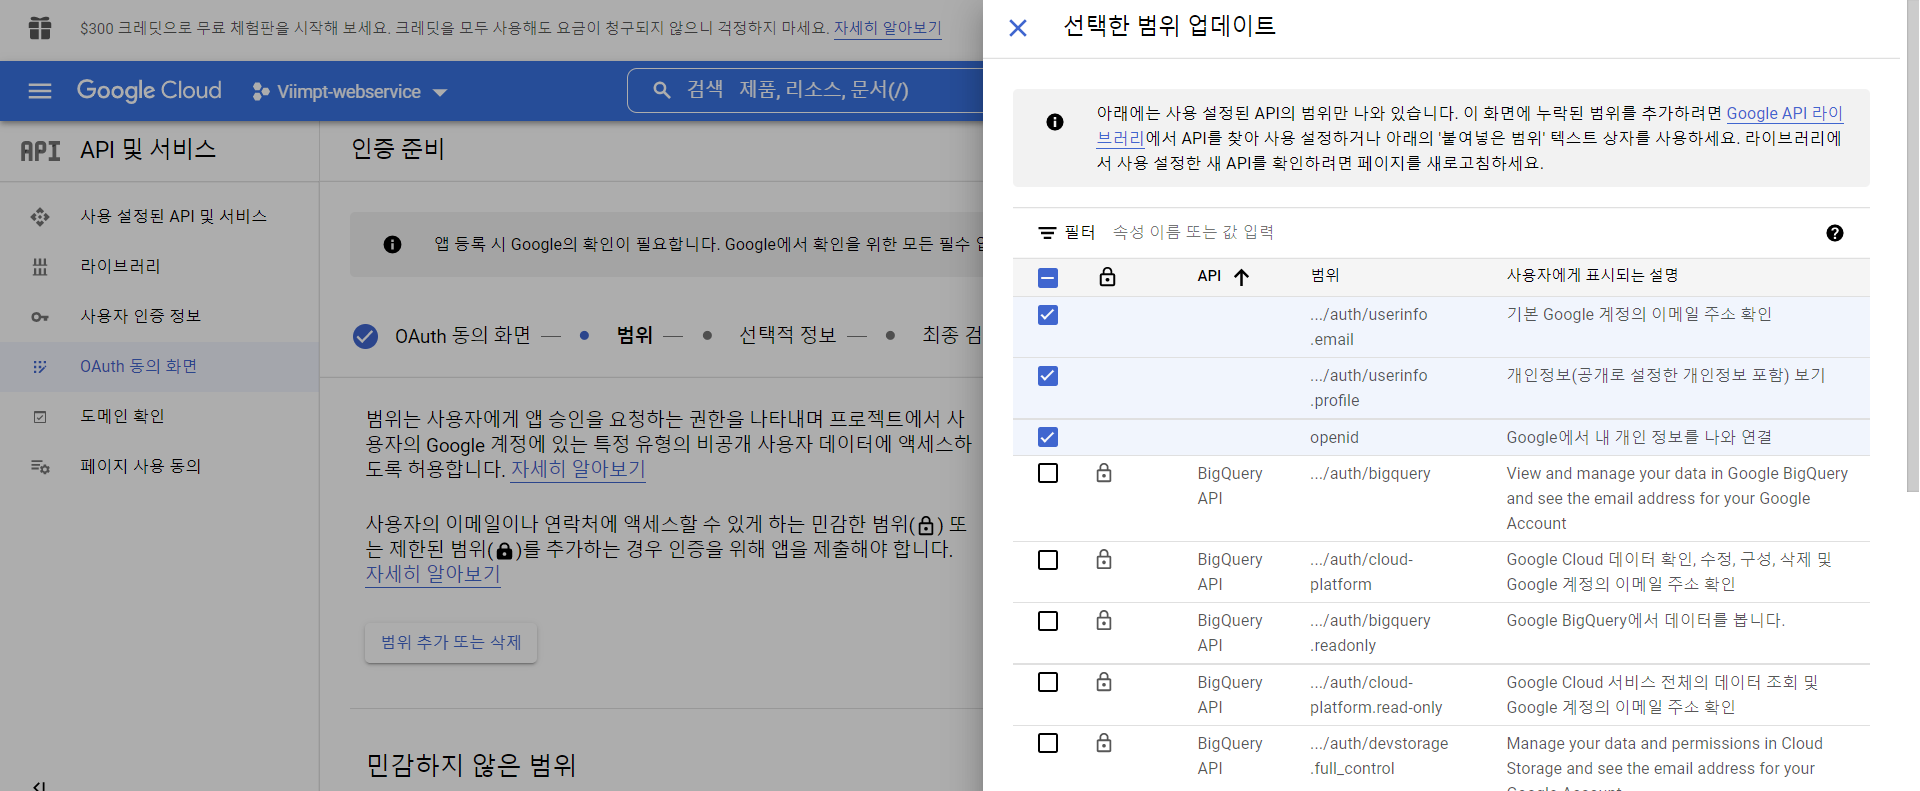Click the 페이지 사용 동의 settings icon

[x=40, y=466]
